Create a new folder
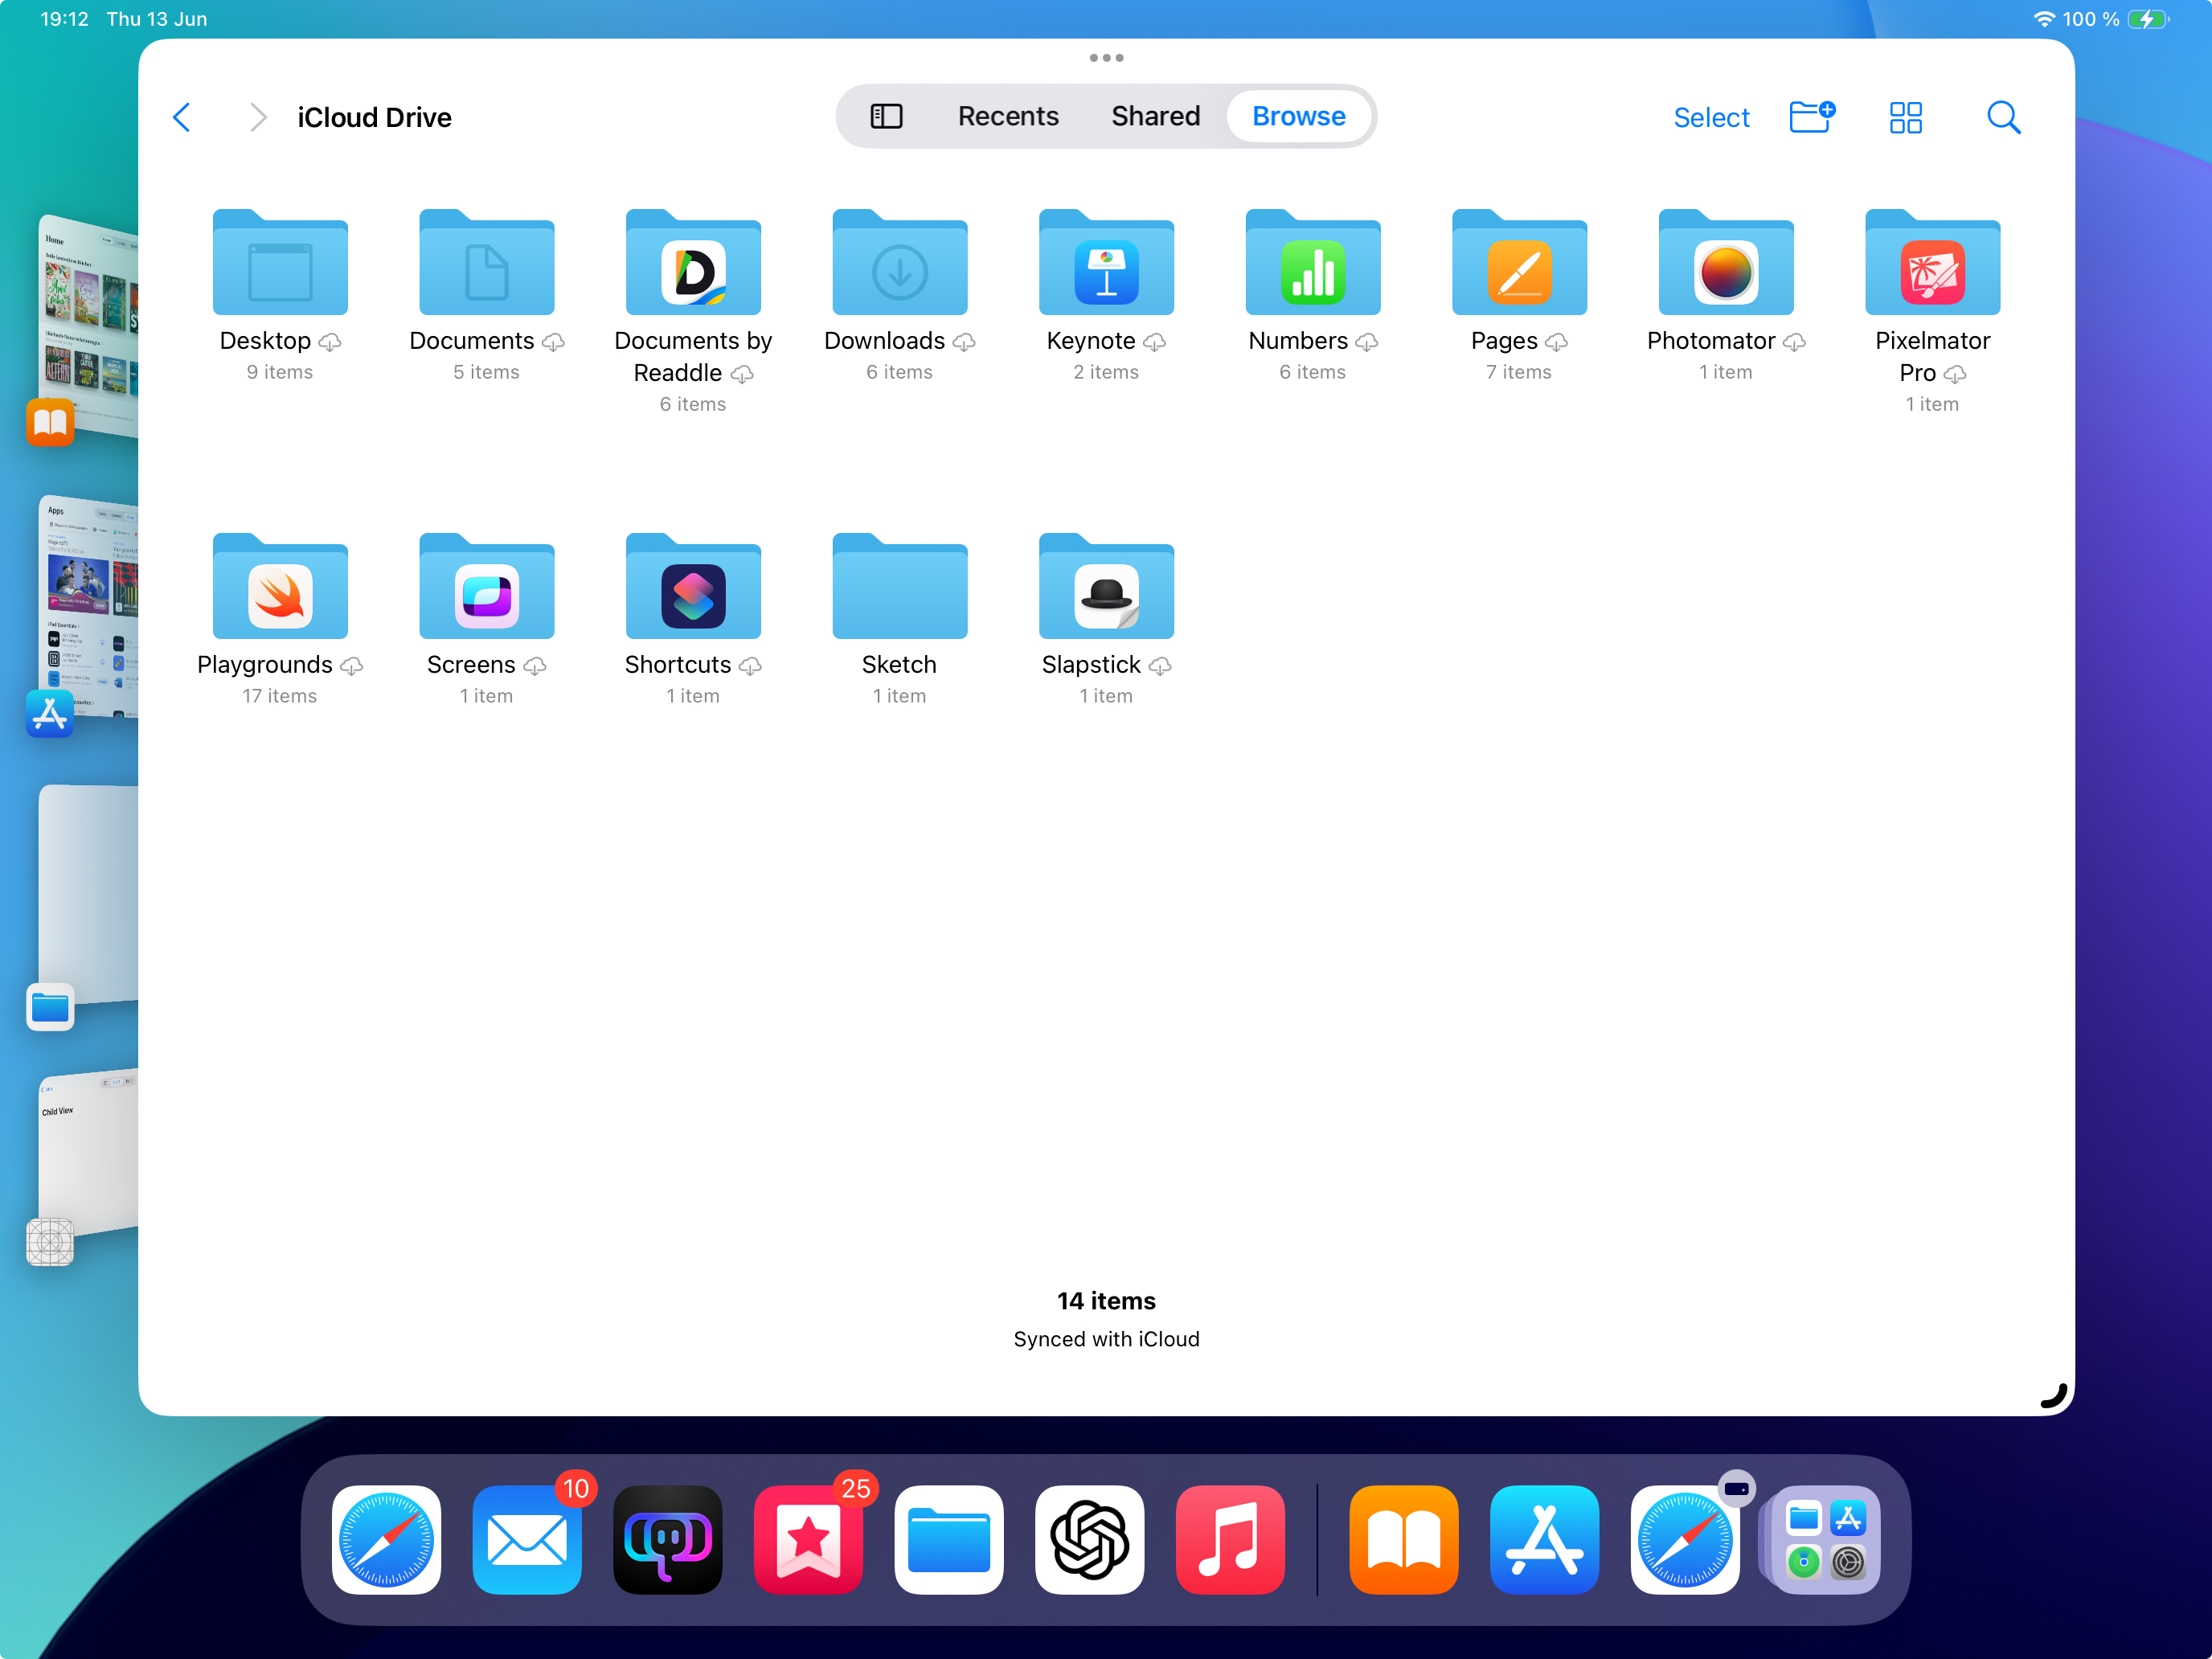The height and width of the screenshot is (1659, 2212). (x=1811, y=117)
